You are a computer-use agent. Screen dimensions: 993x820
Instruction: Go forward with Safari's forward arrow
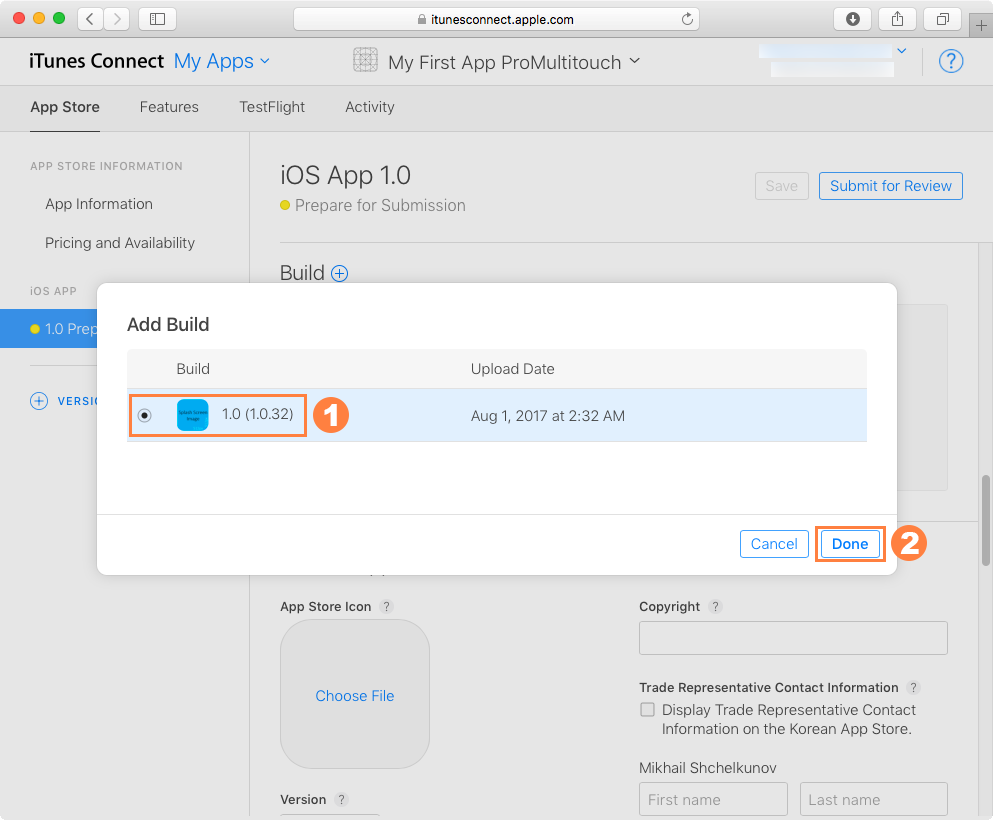click(117, 19)
